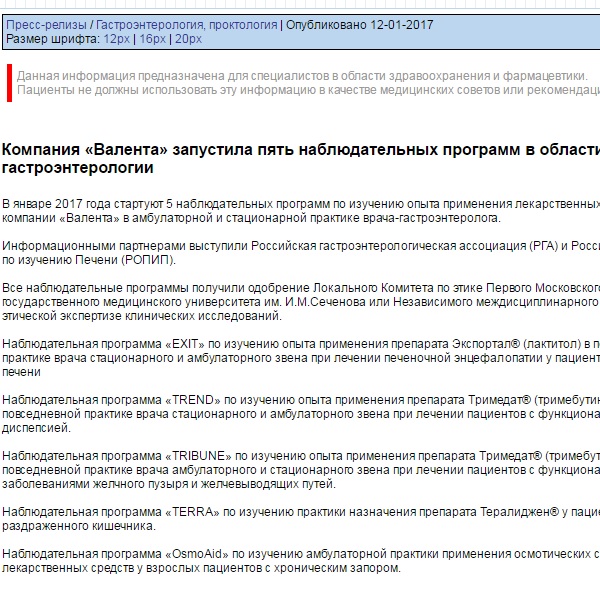
Task: Open the Пресс-релизы breadcrumb link
Action: (x=46, y=25)
